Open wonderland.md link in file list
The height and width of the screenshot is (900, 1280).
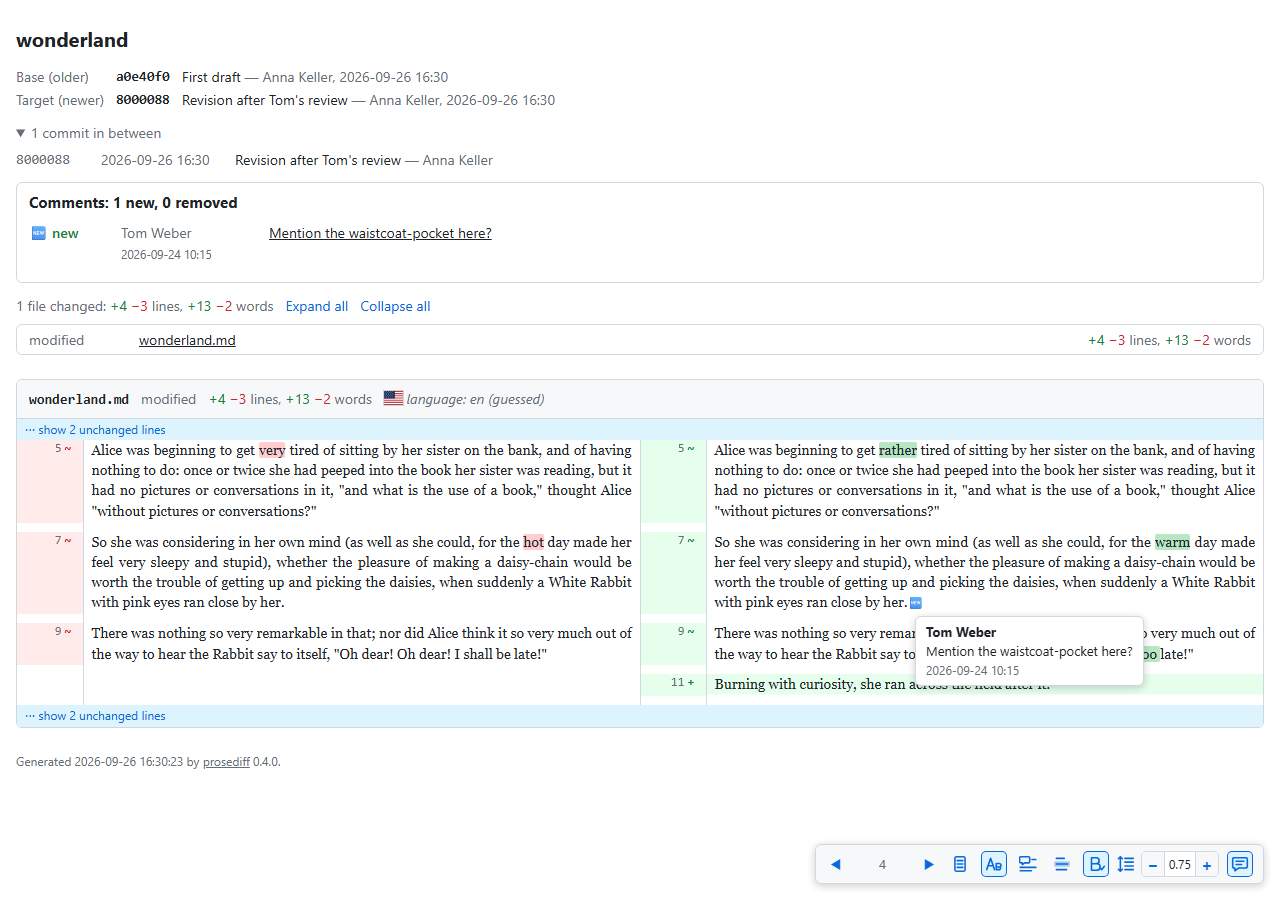(187, 340)
